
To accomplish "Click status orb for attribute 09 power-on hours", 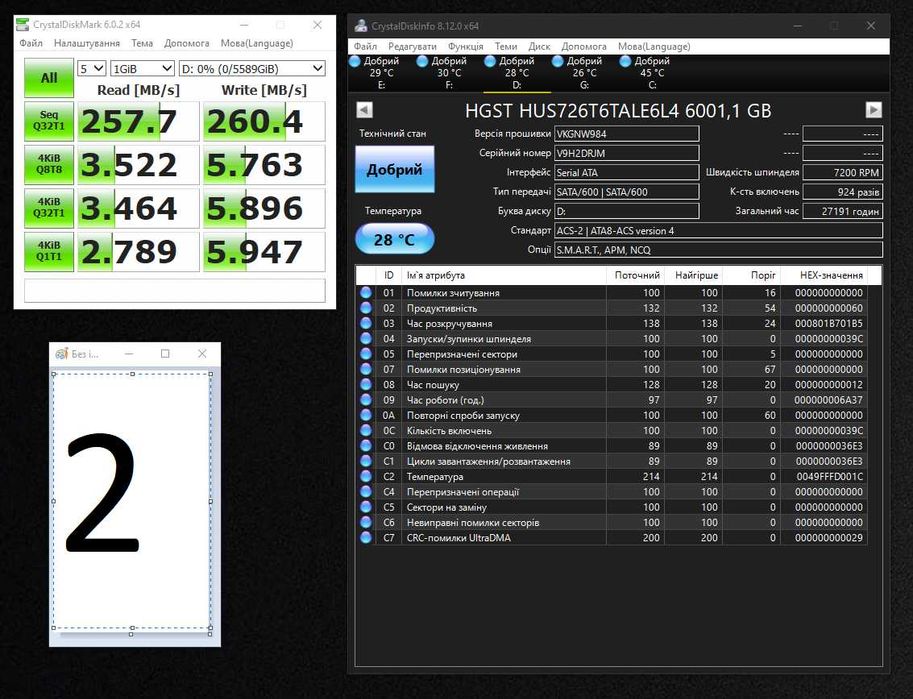I will 366,400.
